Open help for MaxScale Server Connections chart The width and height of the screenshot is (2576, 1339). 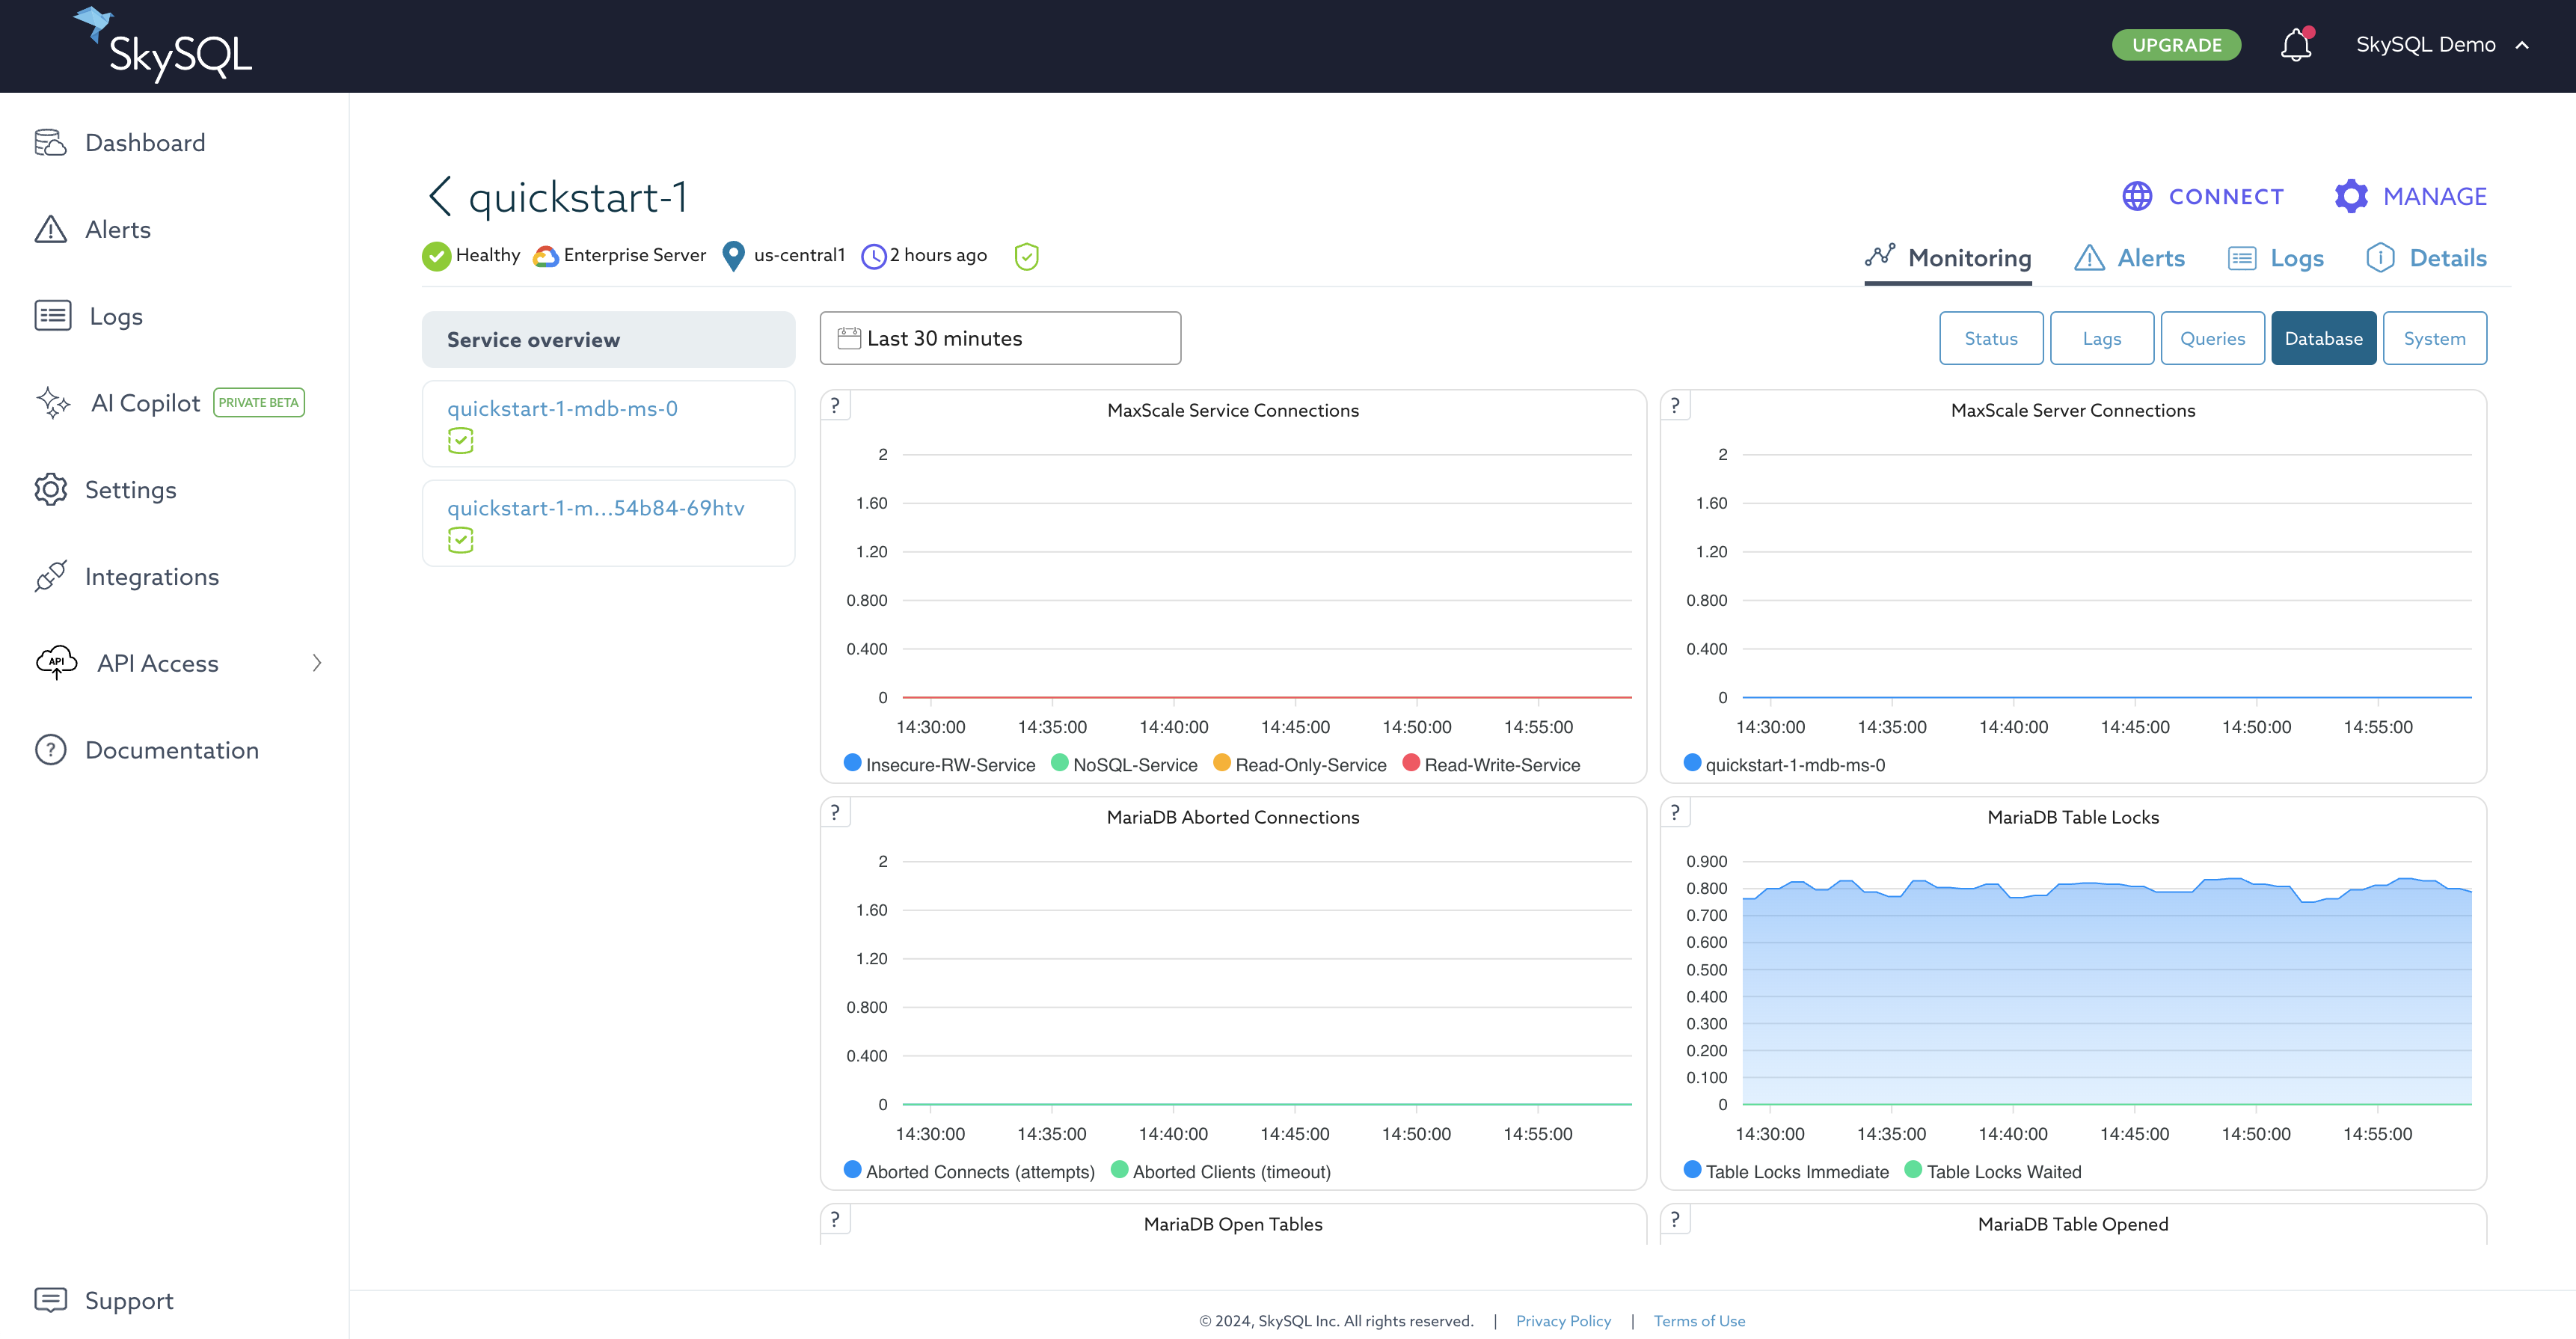coord(1675,405)
